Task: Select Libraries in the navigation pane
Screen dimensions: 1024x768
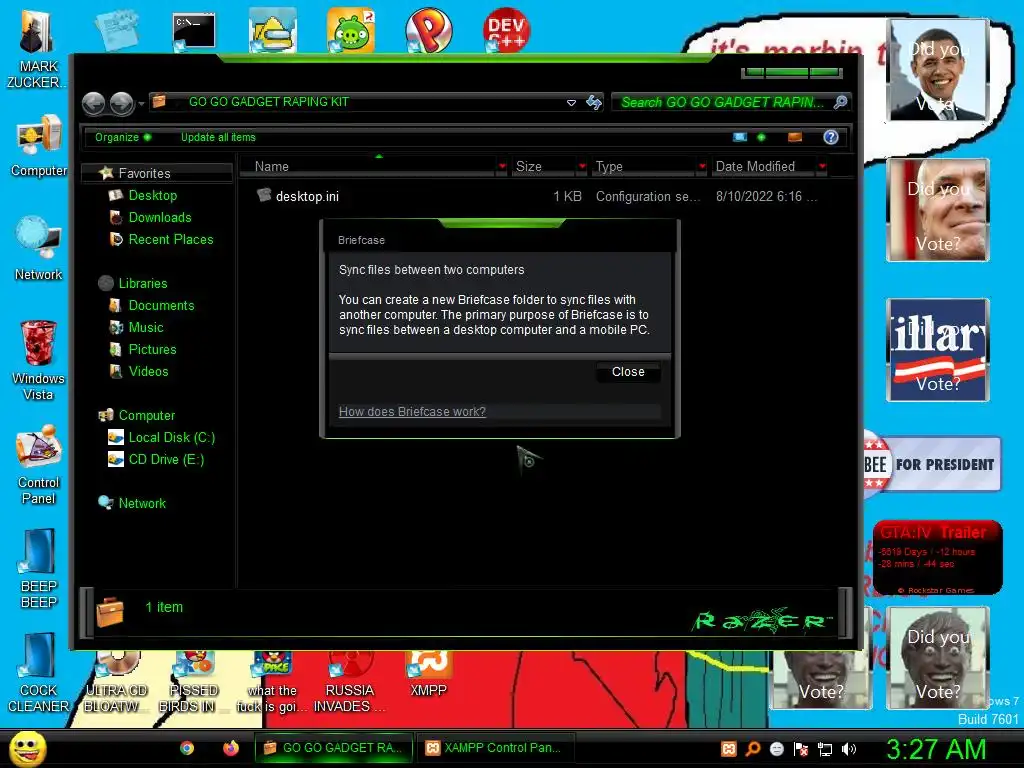Action: 142,283
